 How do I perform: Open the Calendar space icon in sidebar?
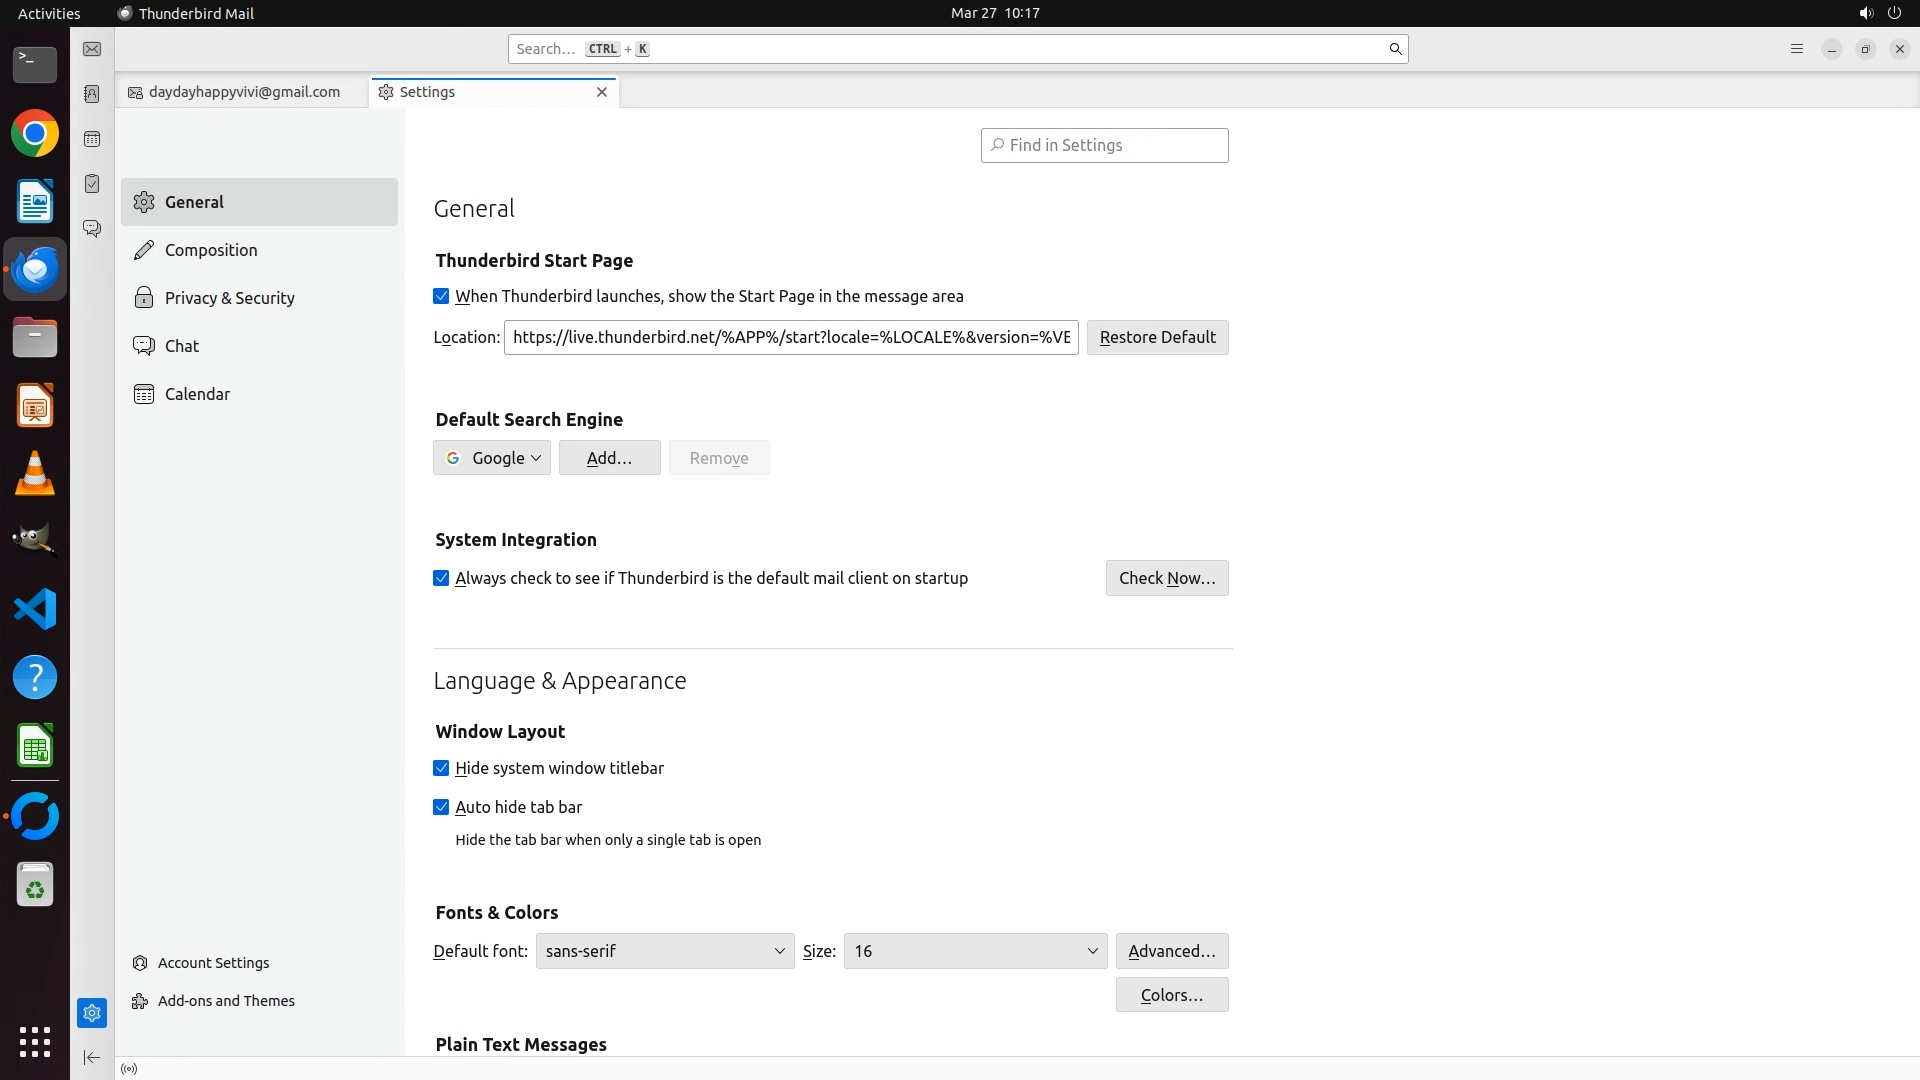92,139
